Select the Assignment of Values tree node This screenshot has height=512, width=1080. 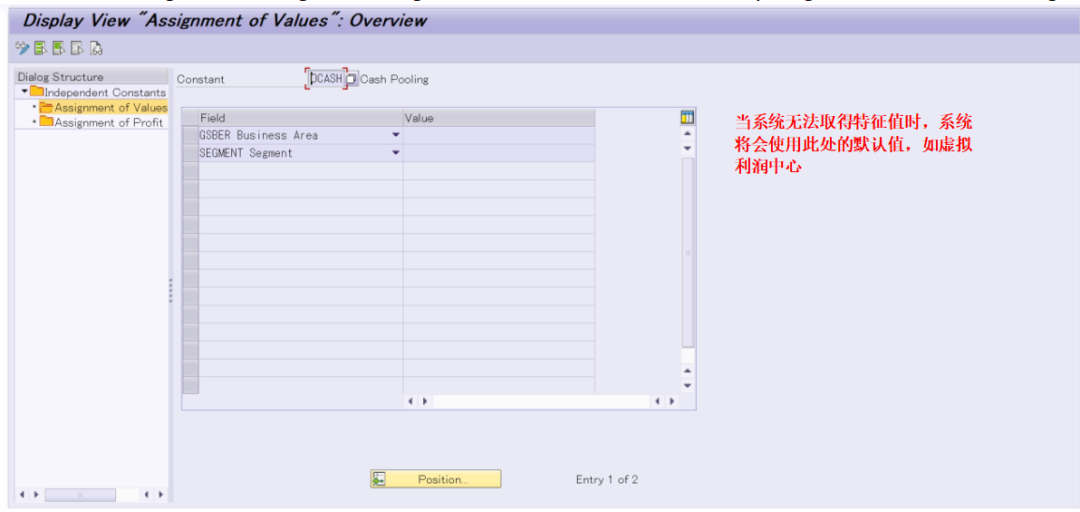(111, 107)
